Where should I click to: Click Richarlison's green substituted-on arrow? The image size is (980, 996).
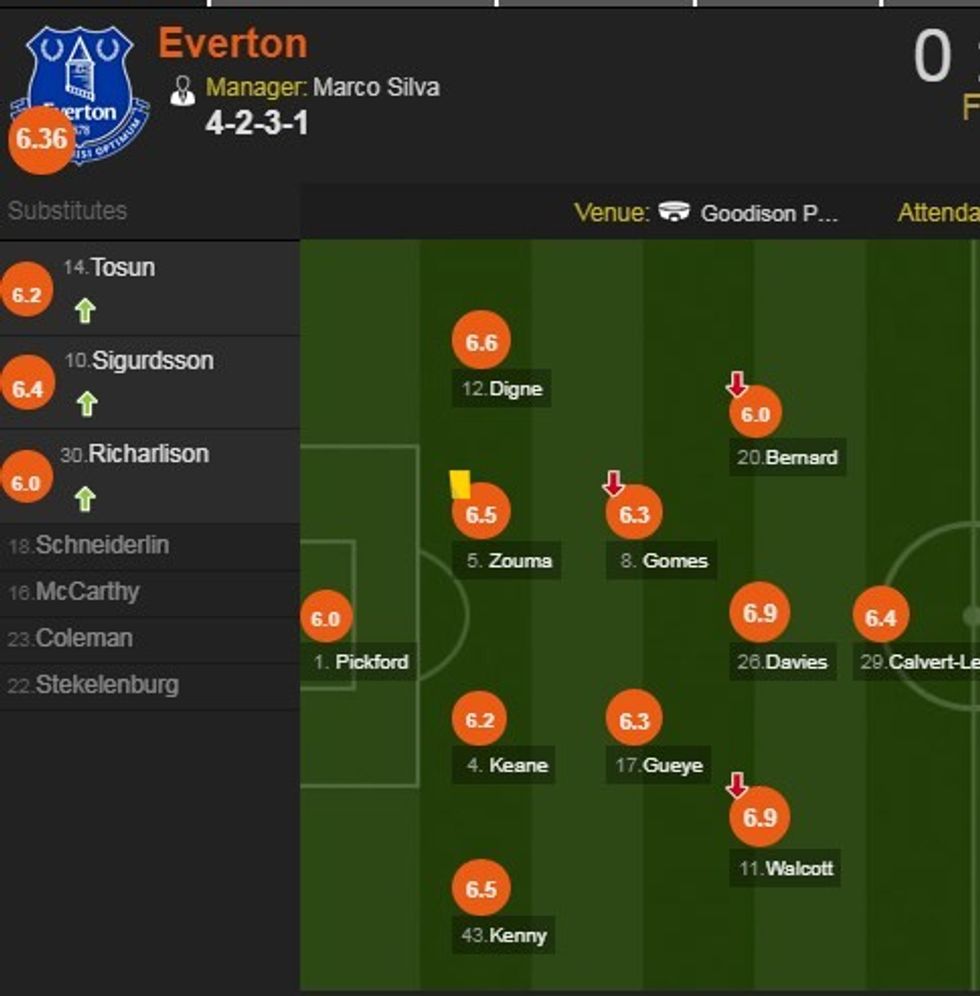[x=85, y=498]
